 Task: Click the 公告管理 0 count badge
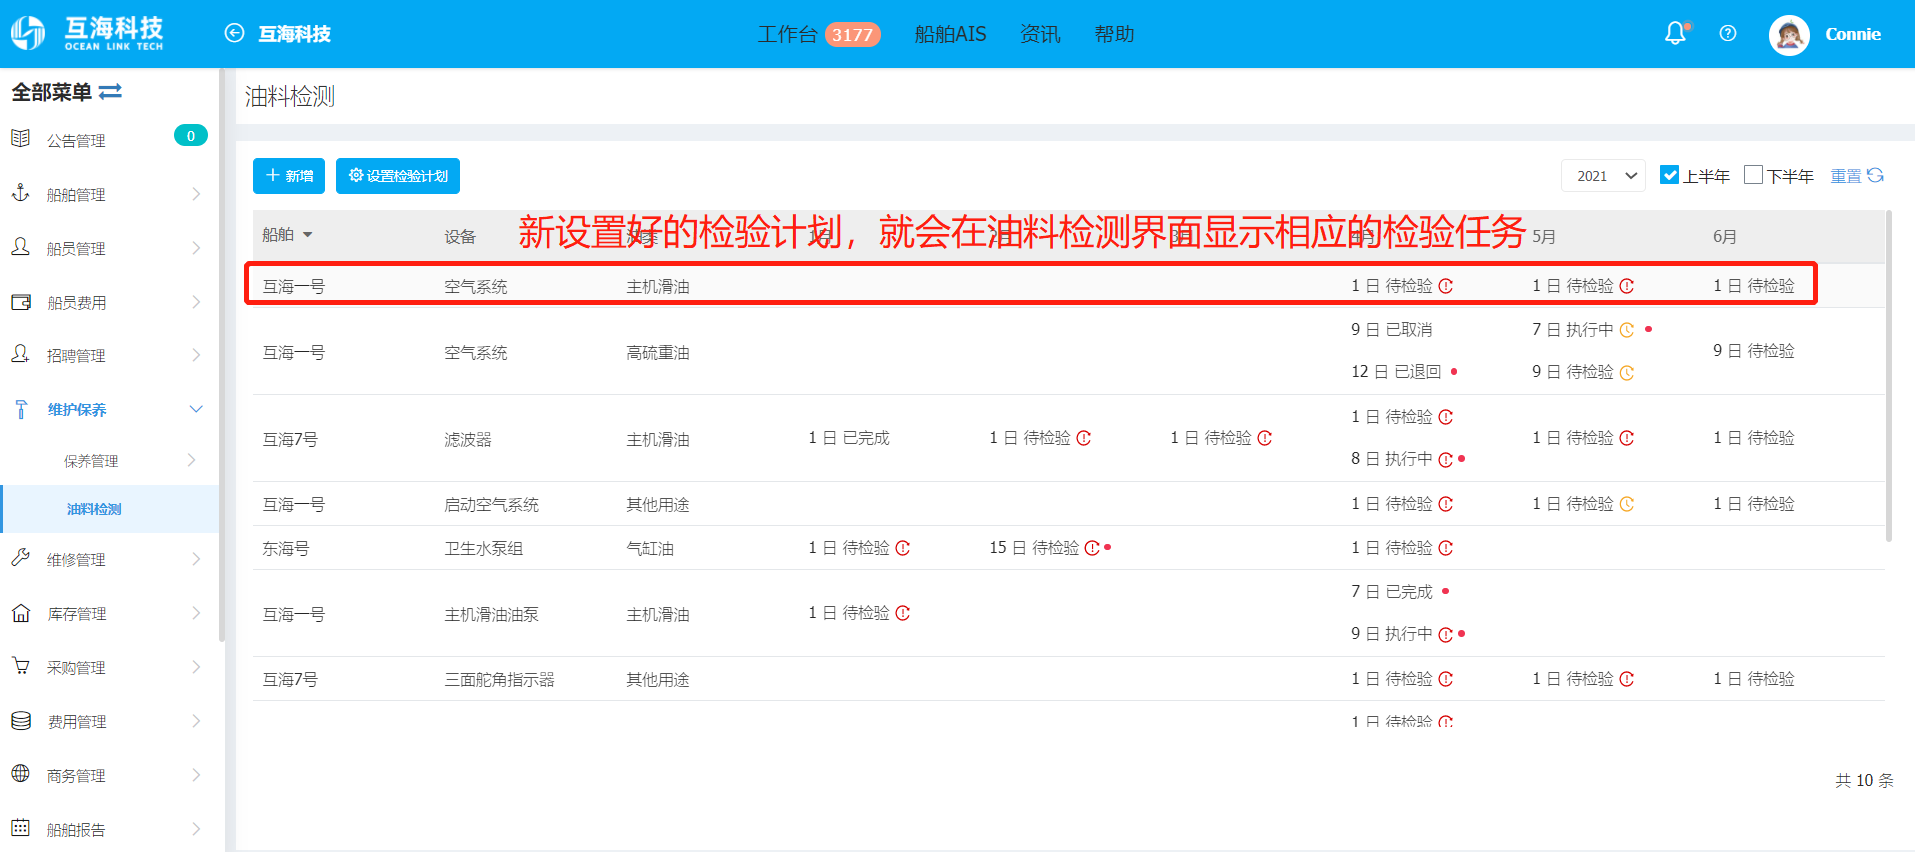click(x=191, y=136)
